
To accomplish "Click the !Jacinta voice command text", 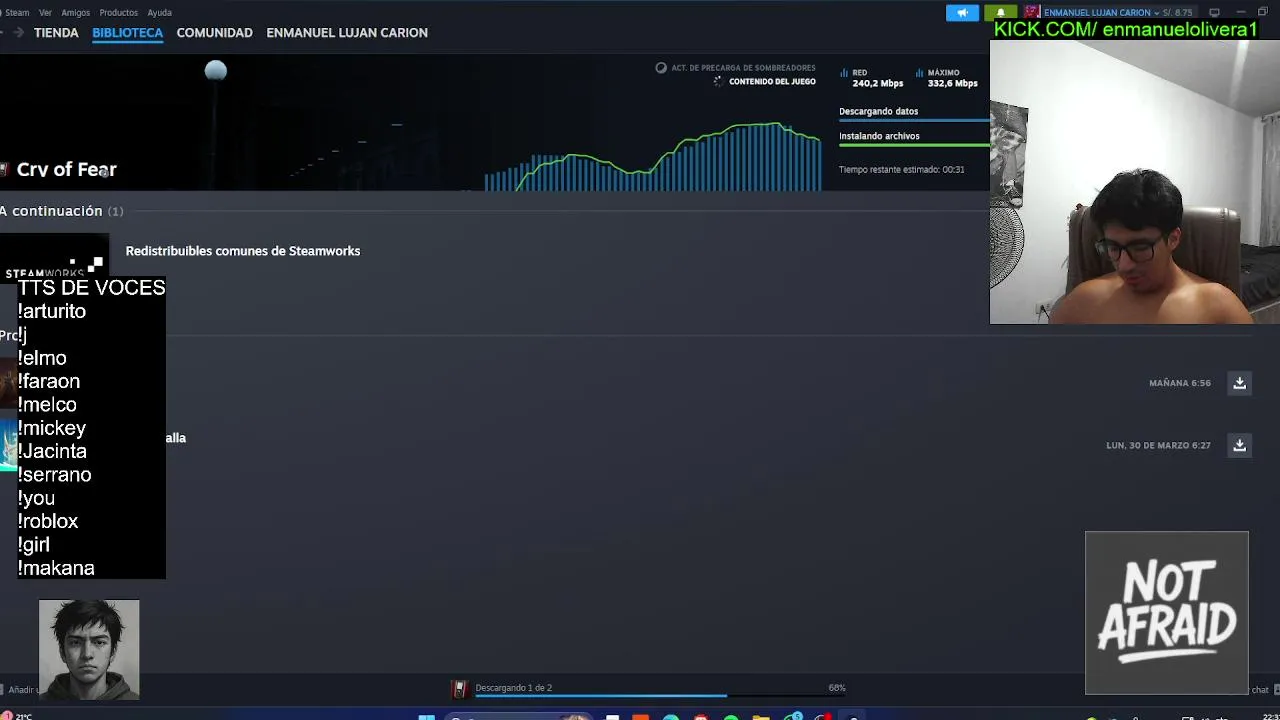I will point(52,451).
